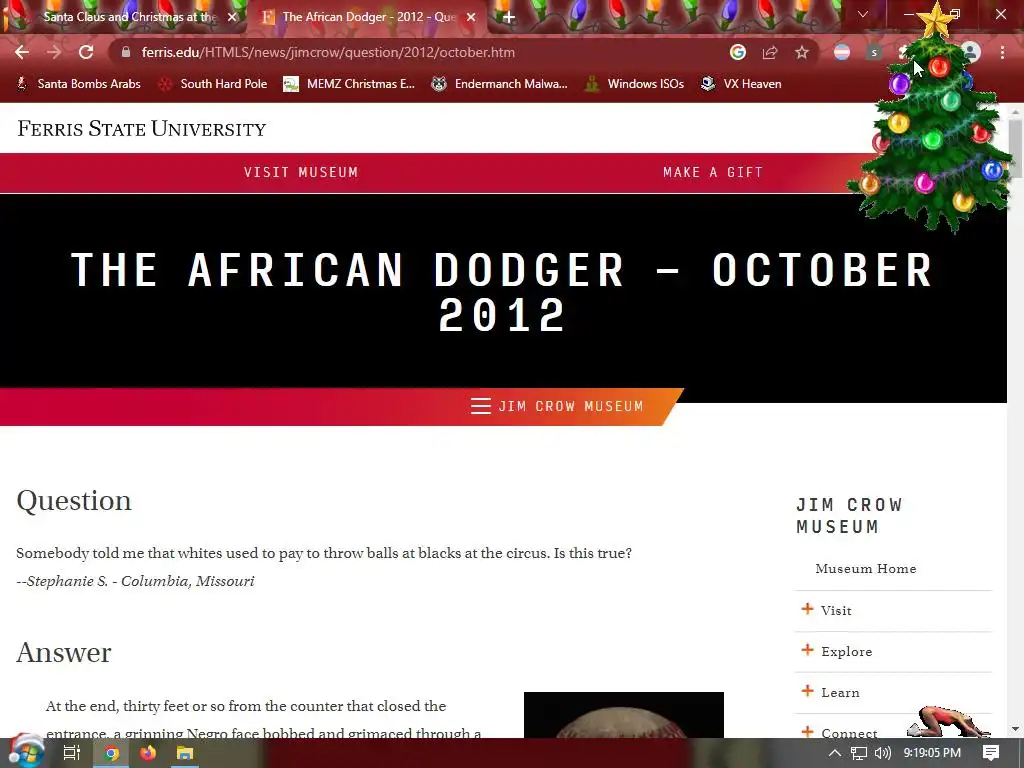This screenshot has width=1024, height=768.
Task: Open Make a Gift in navigation bar
Action: [713, 172]
